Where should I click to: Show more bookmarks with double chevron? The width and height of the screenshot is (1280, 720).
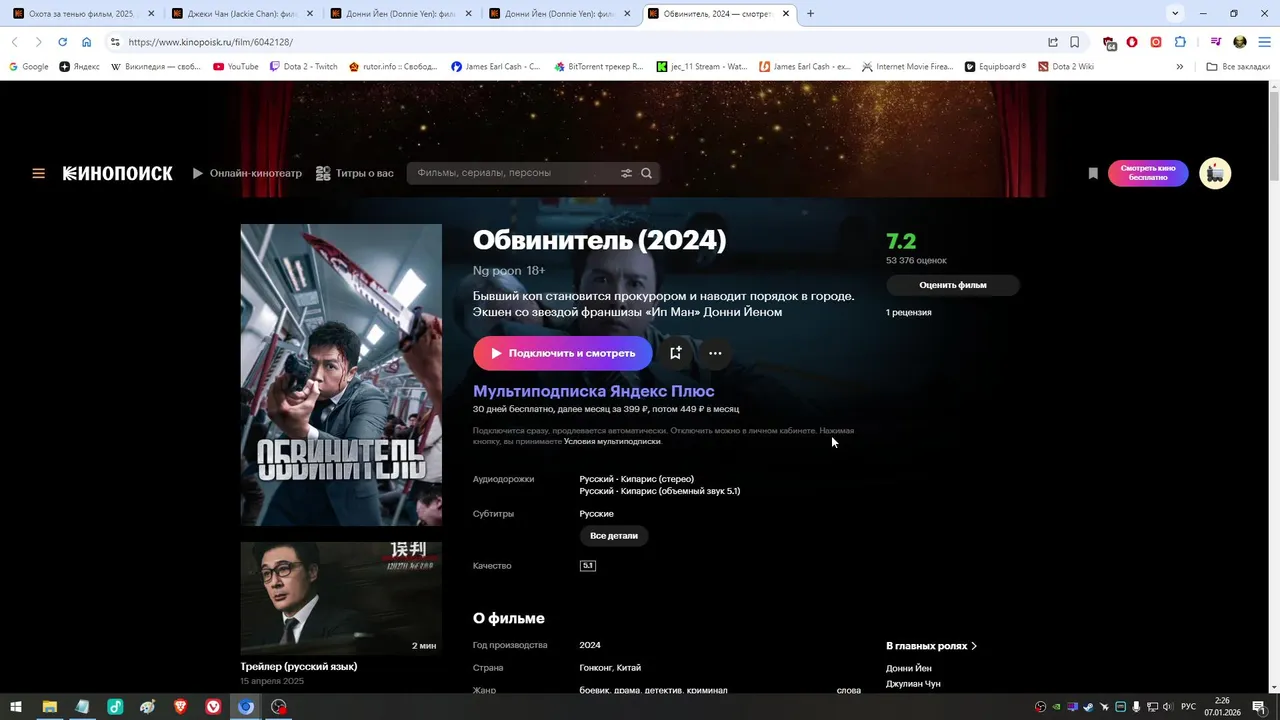point(1180,67)
